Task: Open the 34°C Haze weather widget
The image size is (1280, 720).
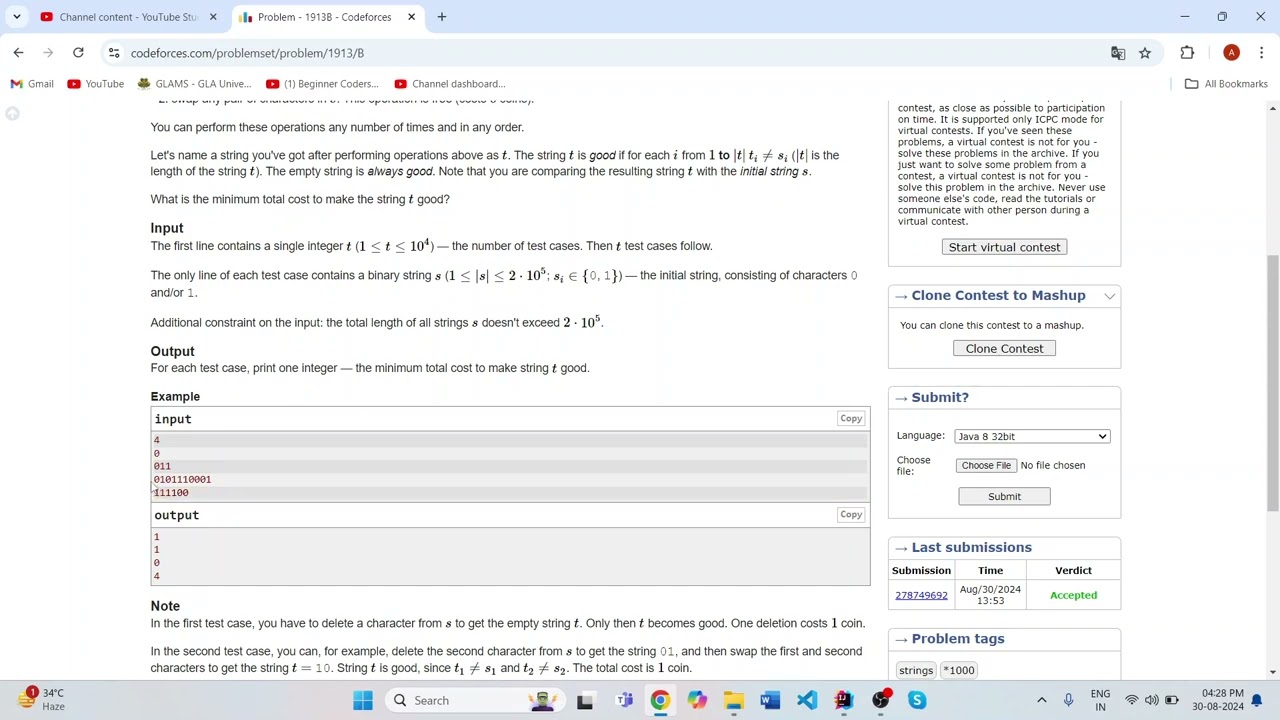Action: coord(40,700)
